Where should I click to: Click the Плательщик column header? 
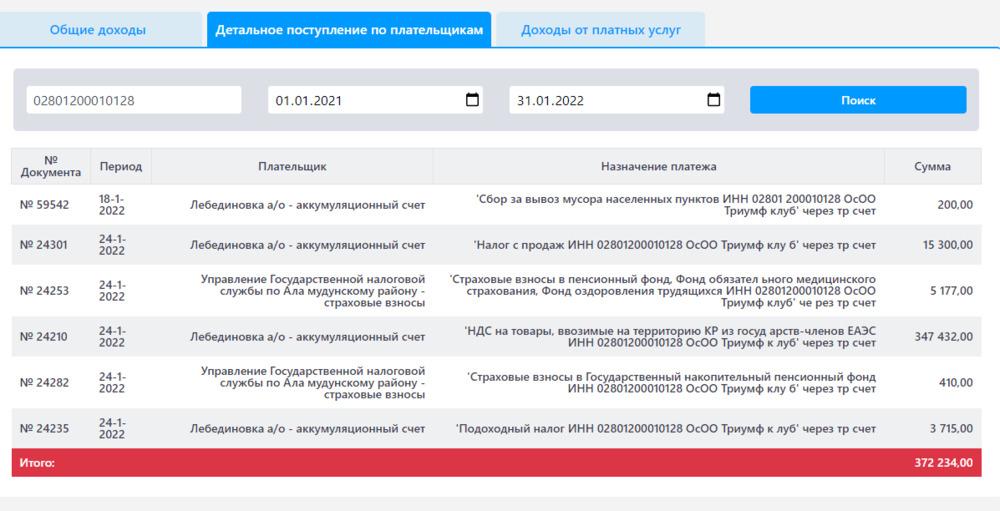tap(292, 166)
